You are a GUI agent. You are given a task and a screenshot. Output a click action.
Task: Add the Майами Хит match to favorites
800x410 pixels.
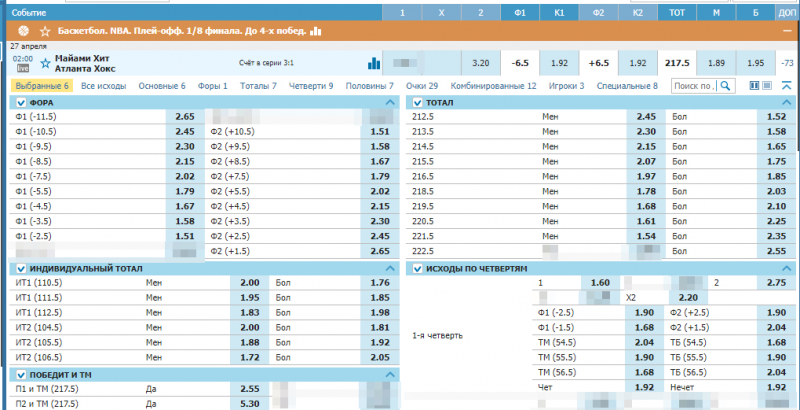click(44, 63)
